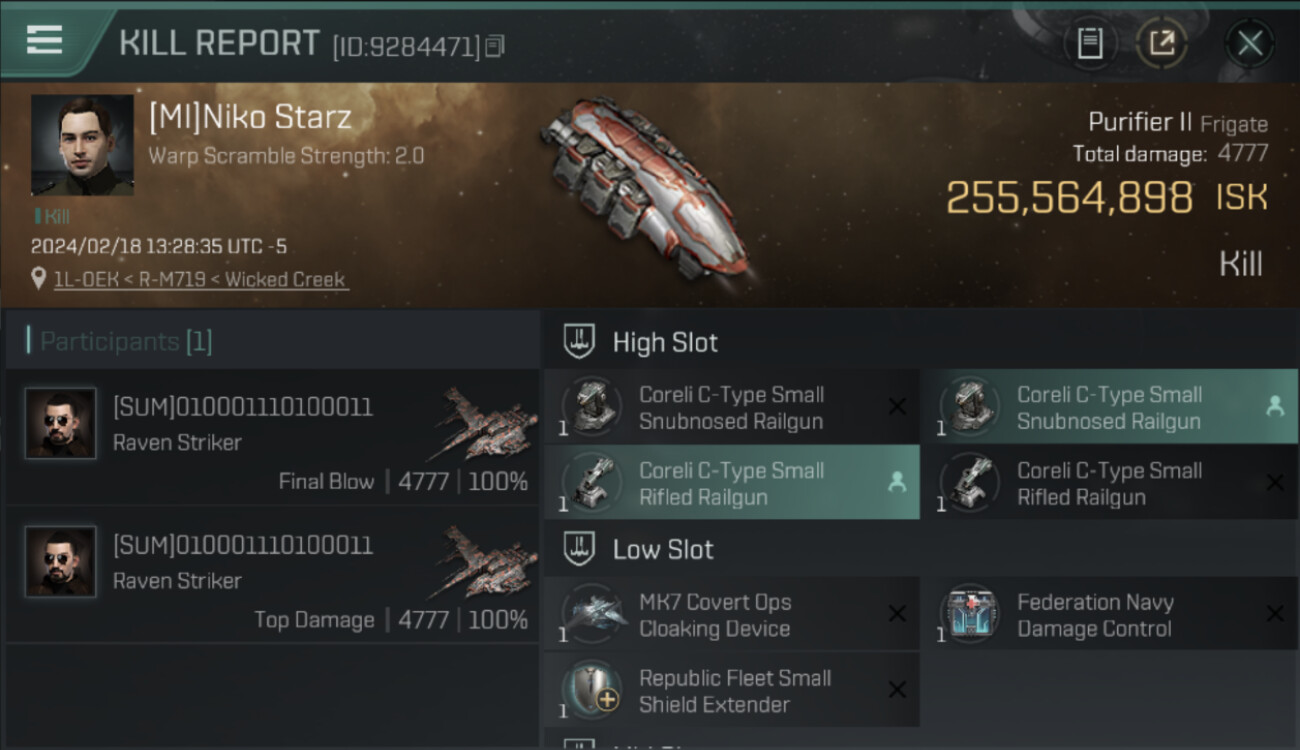Open Top Damage attacker portrait

(61, 562)
